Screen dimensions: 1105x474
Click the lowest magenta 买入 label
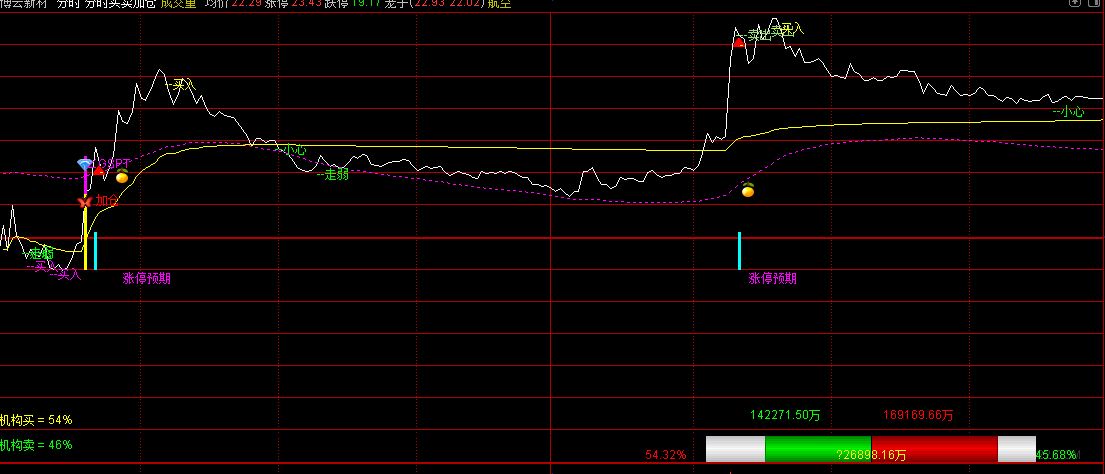66,275
